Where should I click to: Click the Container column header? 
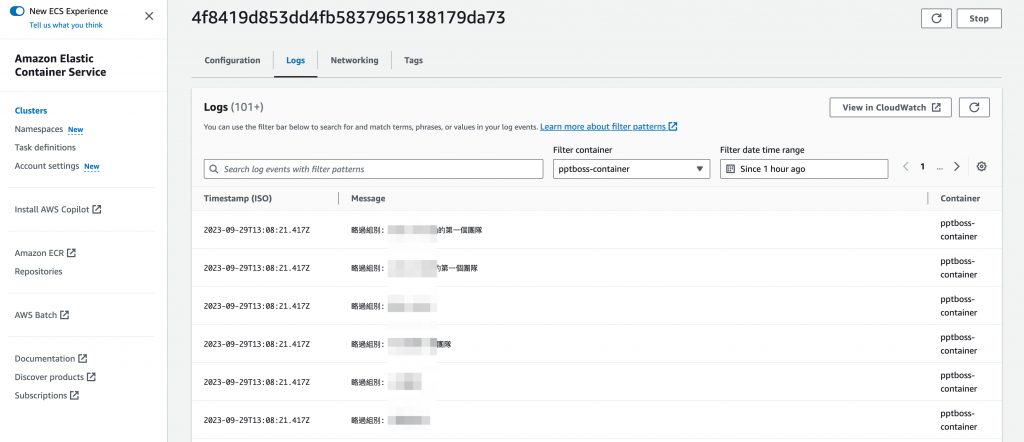(x=960, y=198)
